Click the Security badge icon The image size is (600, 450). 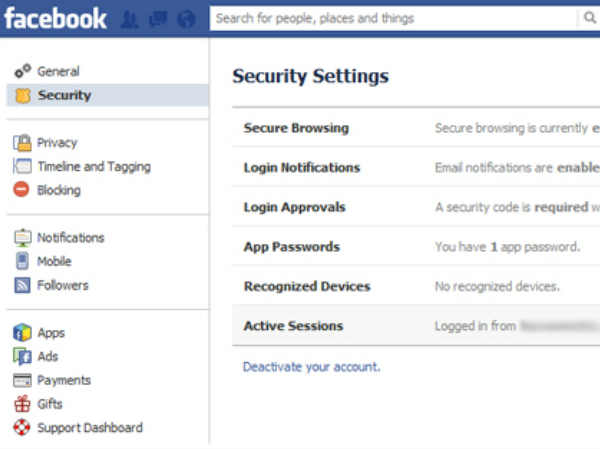point(22,96)
